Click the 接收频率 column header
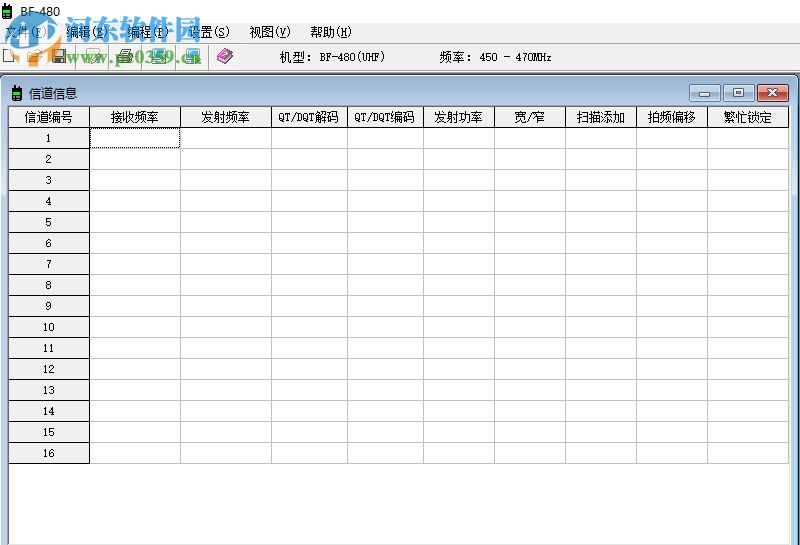 pyautogui.click(x=135, y=117)
